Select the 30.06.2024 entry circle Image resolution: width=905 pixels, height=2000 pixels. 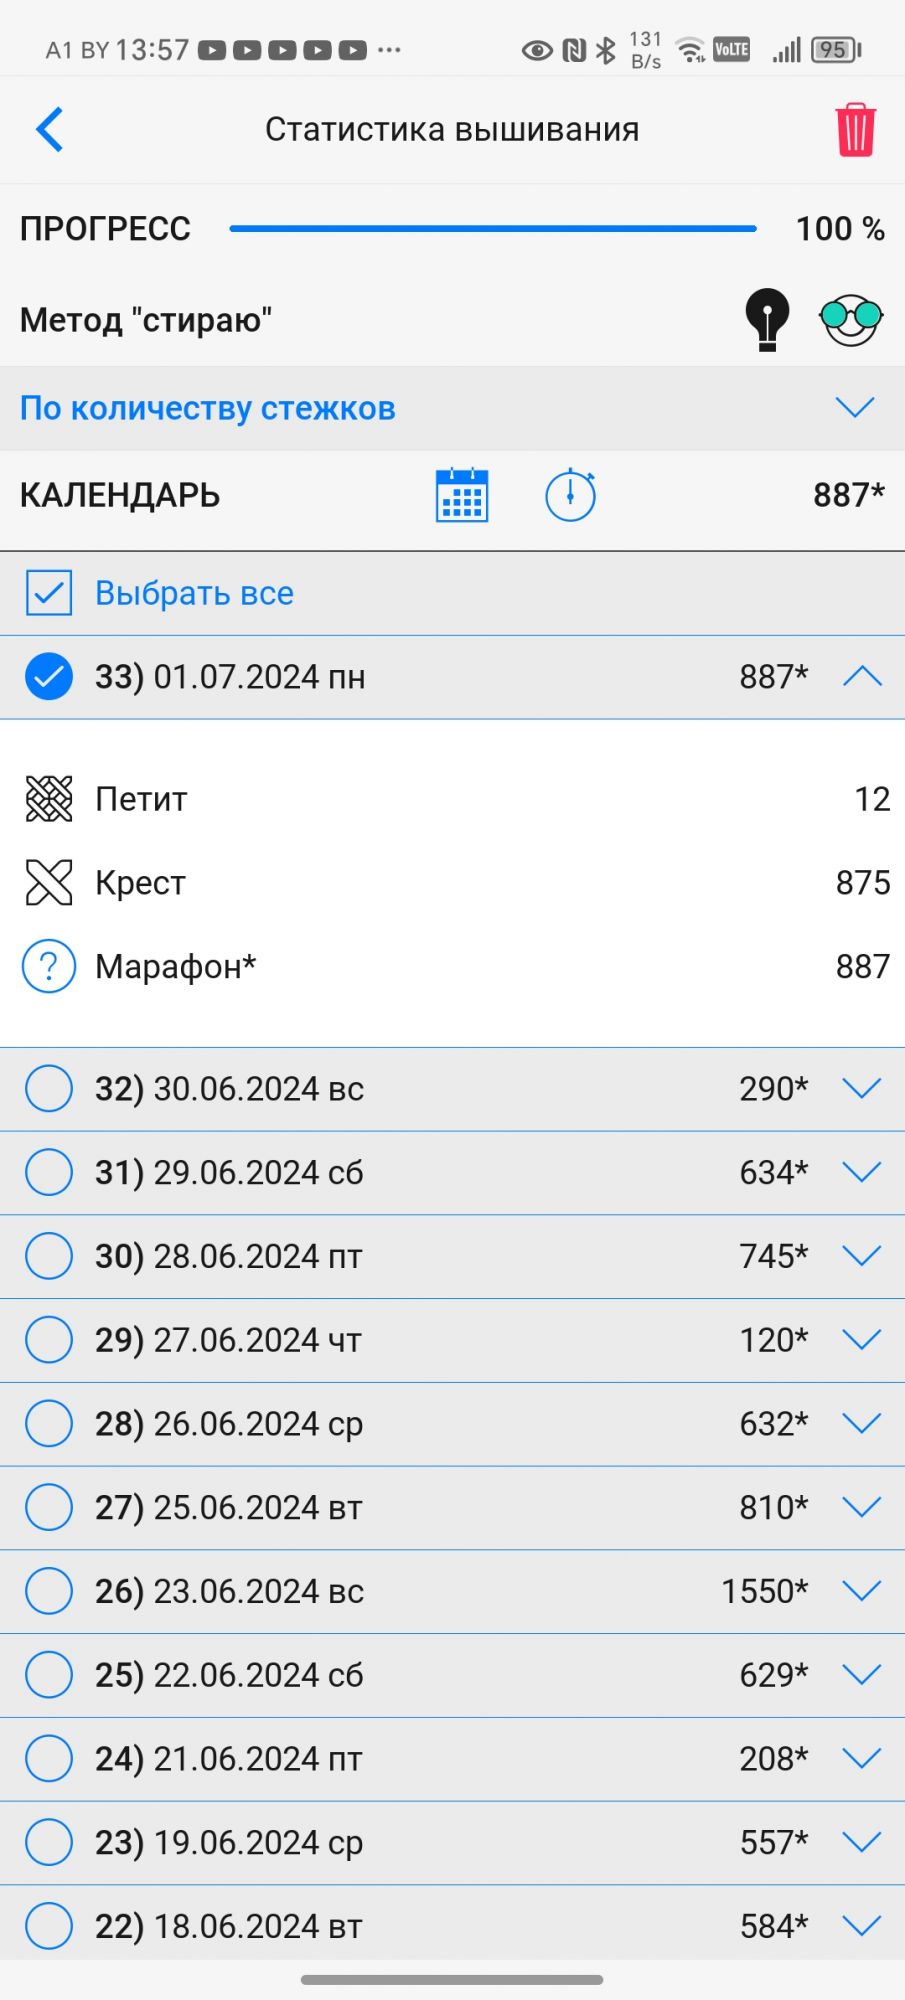49,1089
